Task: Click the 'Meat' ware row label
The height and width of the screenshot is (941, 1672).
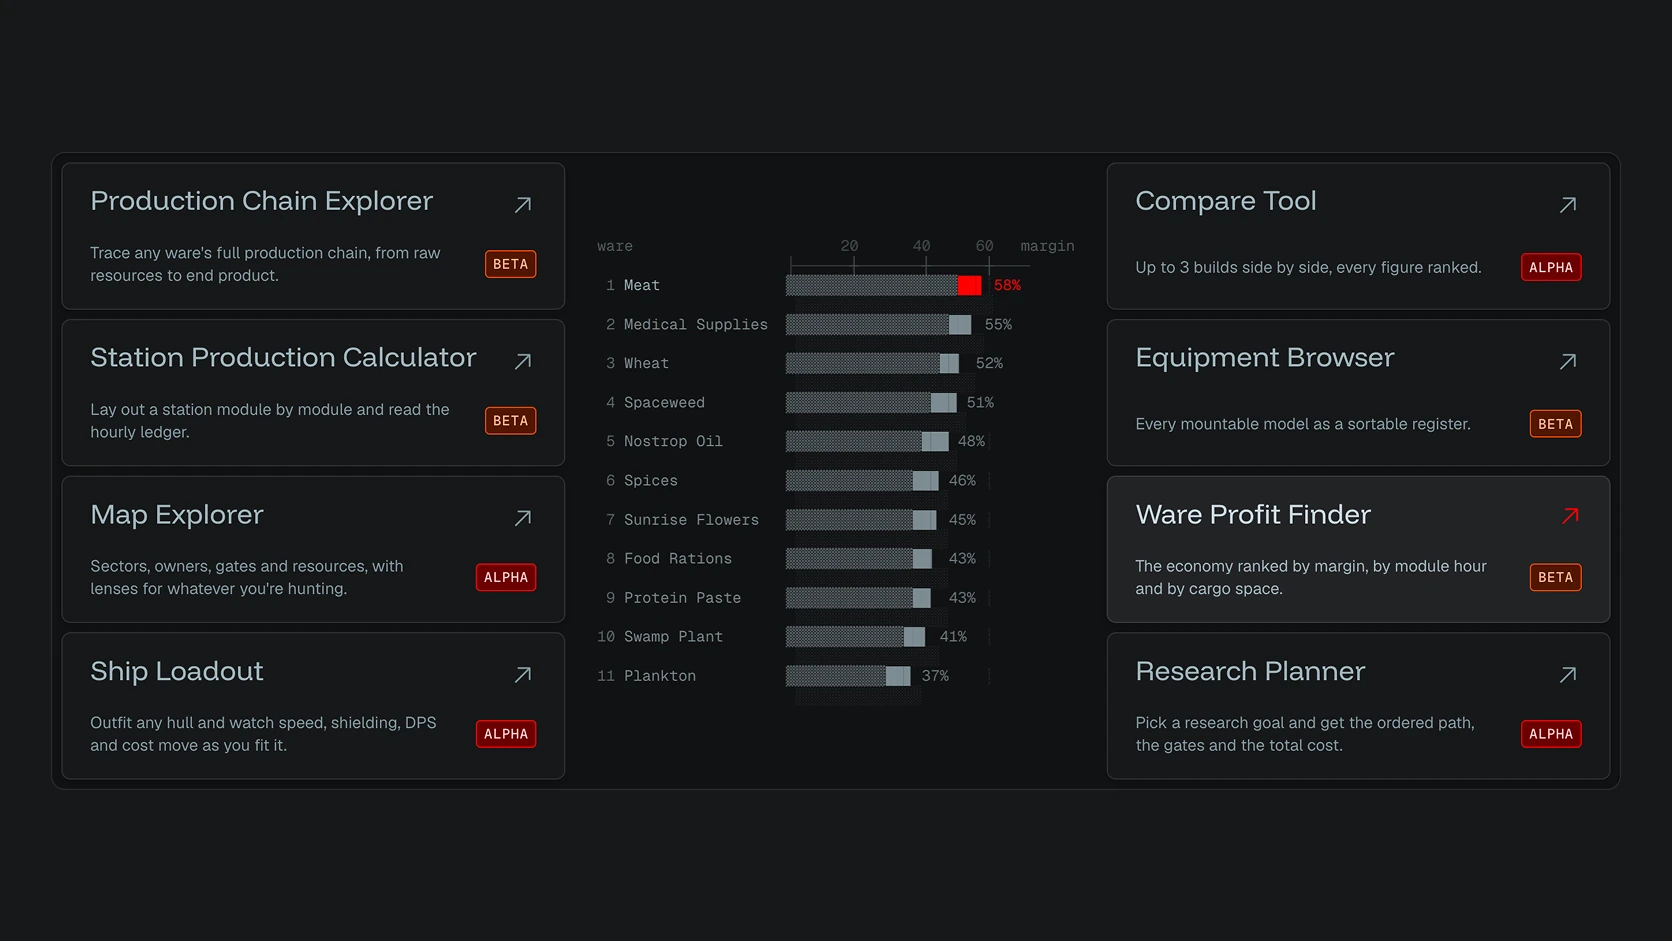Action: pyautogui.click(x=642, y=286)
